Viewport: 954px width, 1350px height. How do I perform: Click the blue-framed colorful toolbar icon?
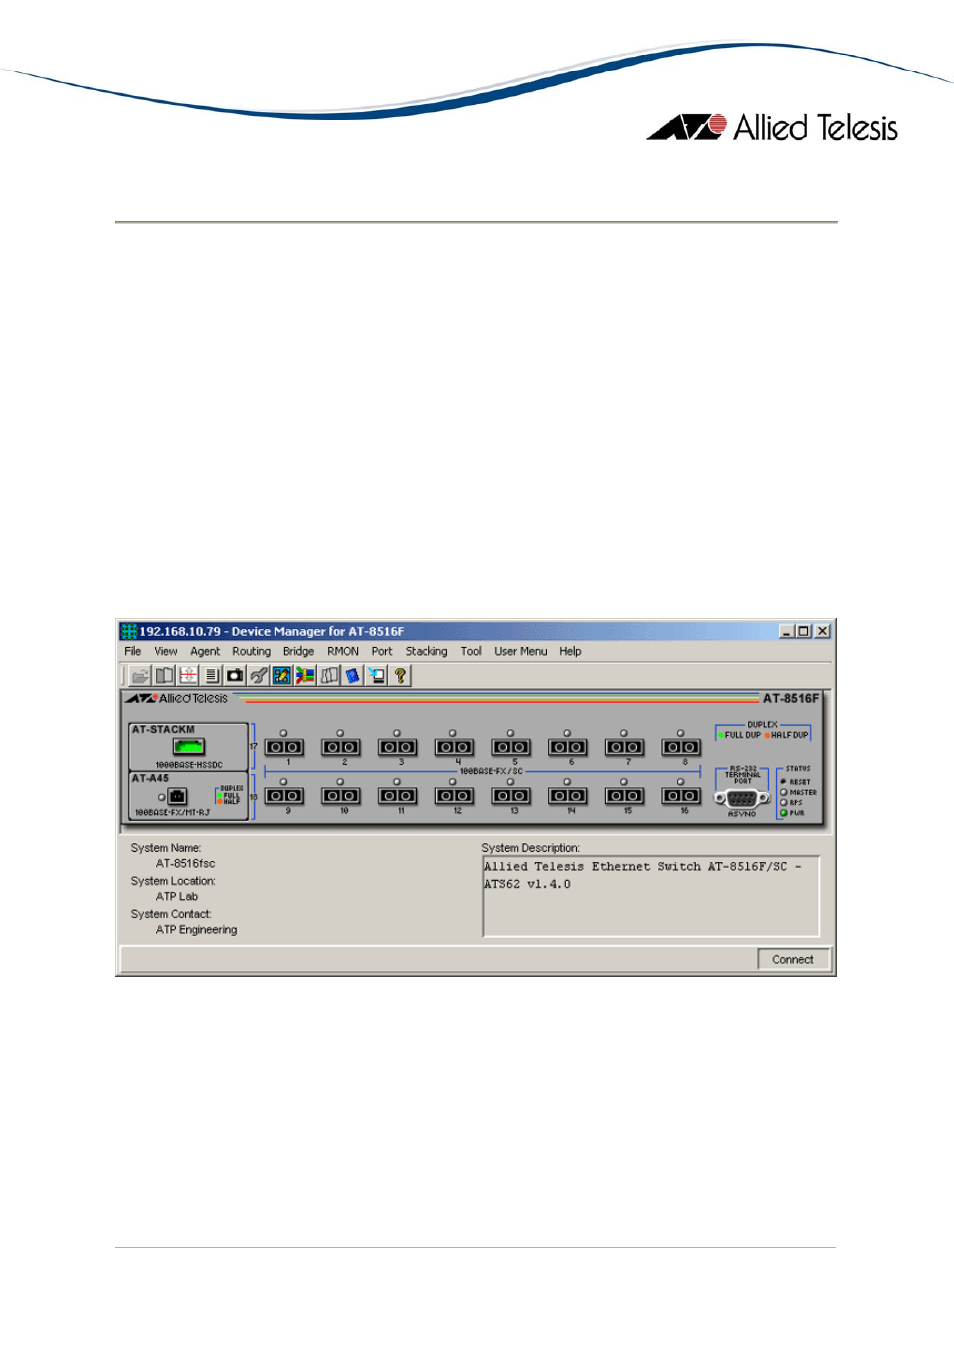pos(282,676)
